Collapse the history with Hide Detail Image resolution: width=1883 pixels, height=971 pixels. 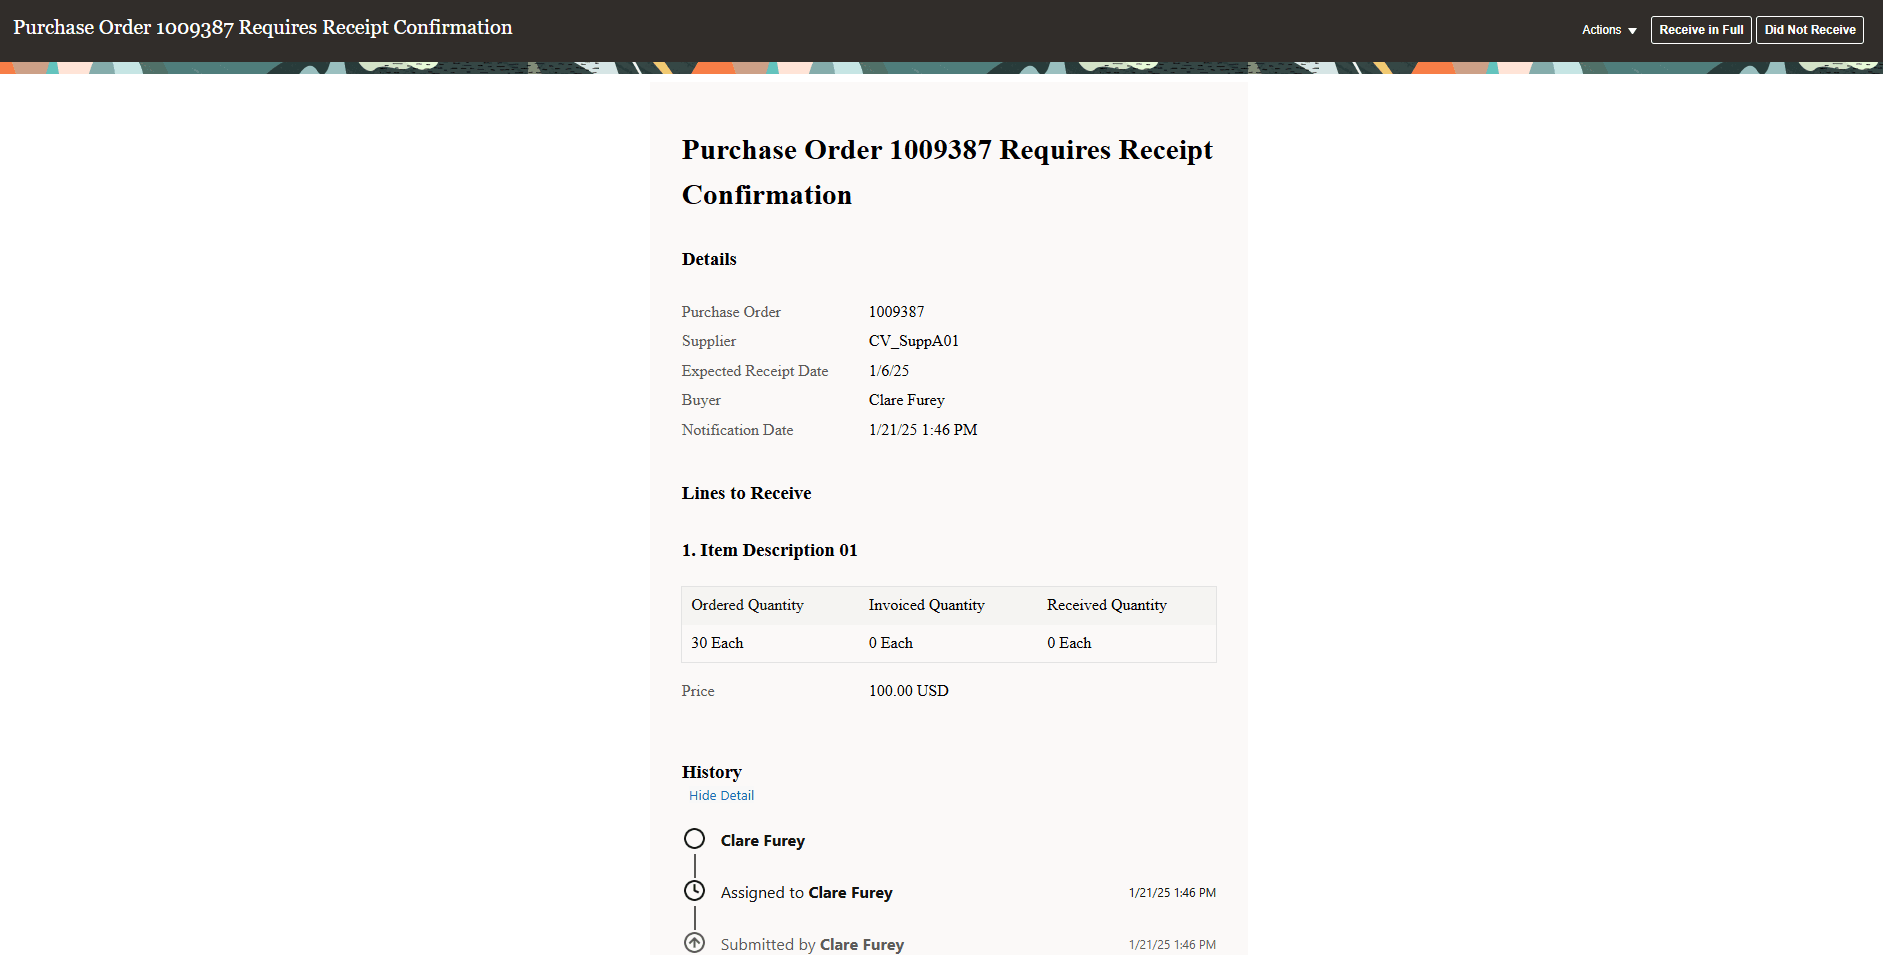(721, 795)
